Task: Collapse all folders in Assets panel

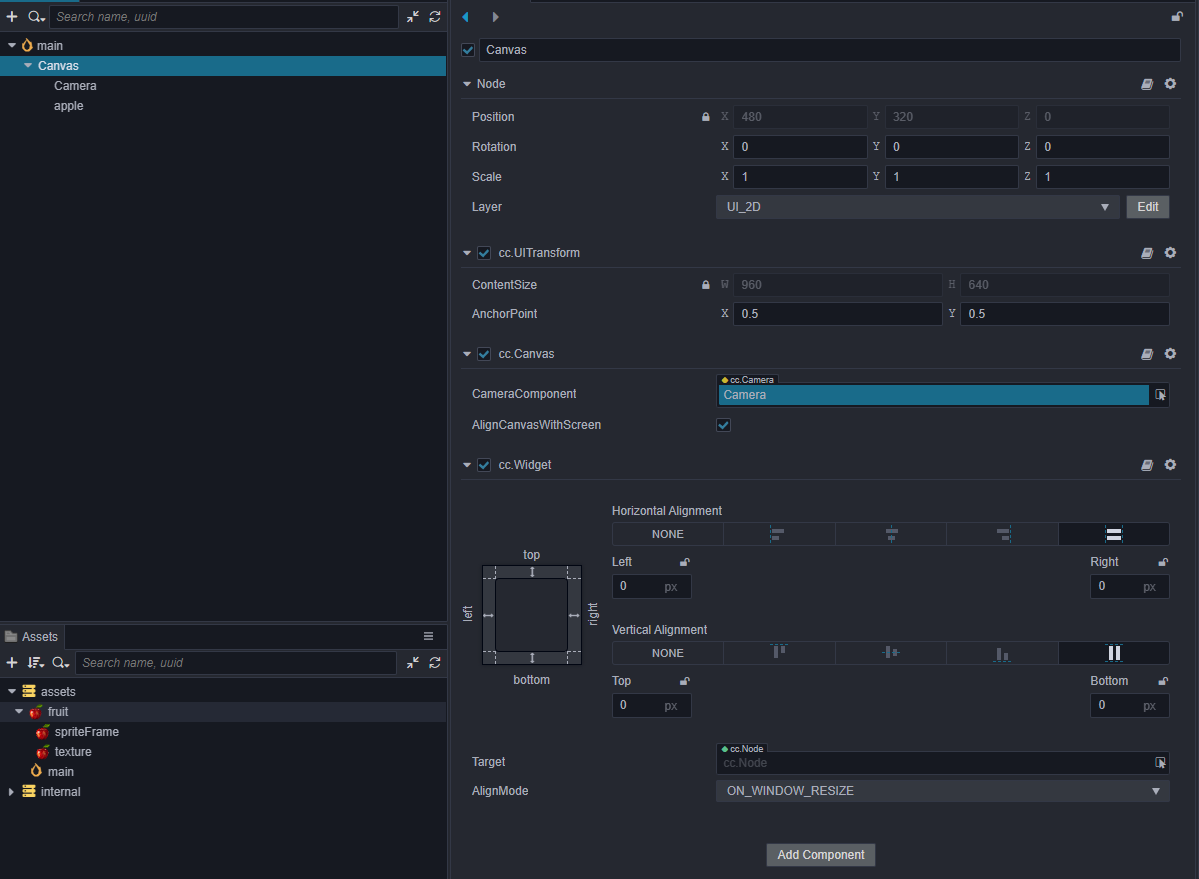Action: [x=413, y=663]
